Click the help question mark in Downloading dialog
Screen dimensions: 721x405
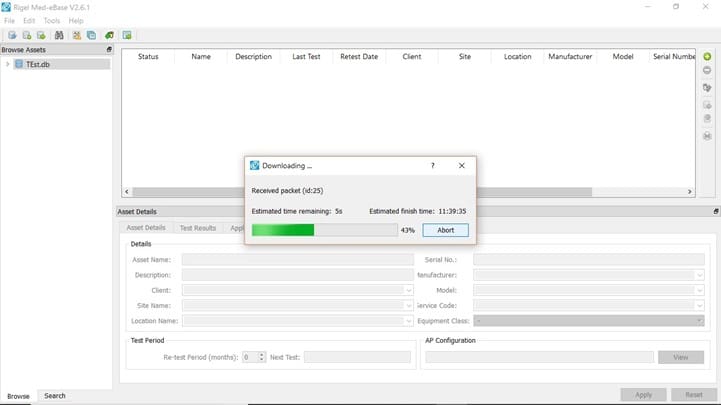click(x=432, y=166)
